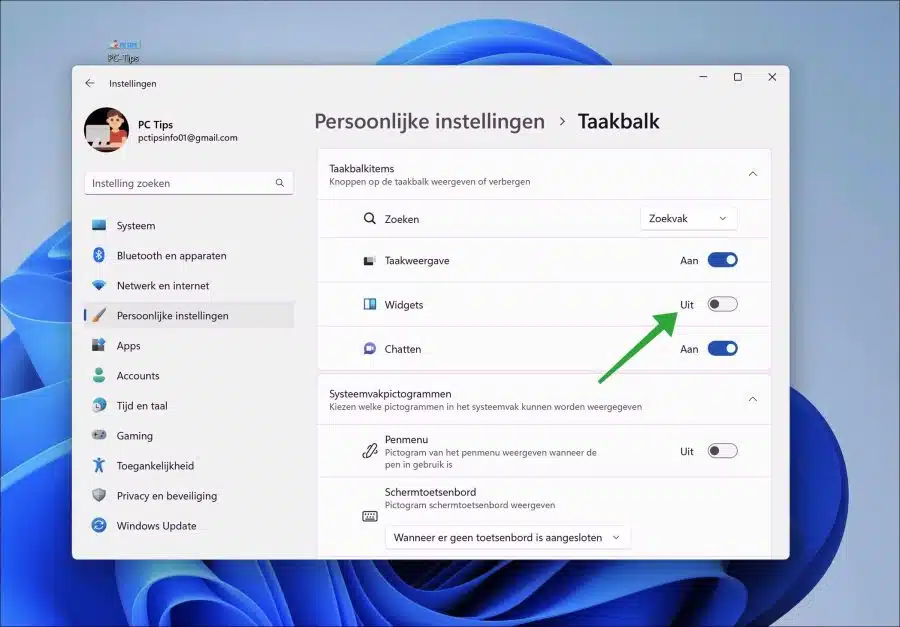Click the Taakbalkitems heading
Viewport: 900px width, 627px height.
point(362,168)
